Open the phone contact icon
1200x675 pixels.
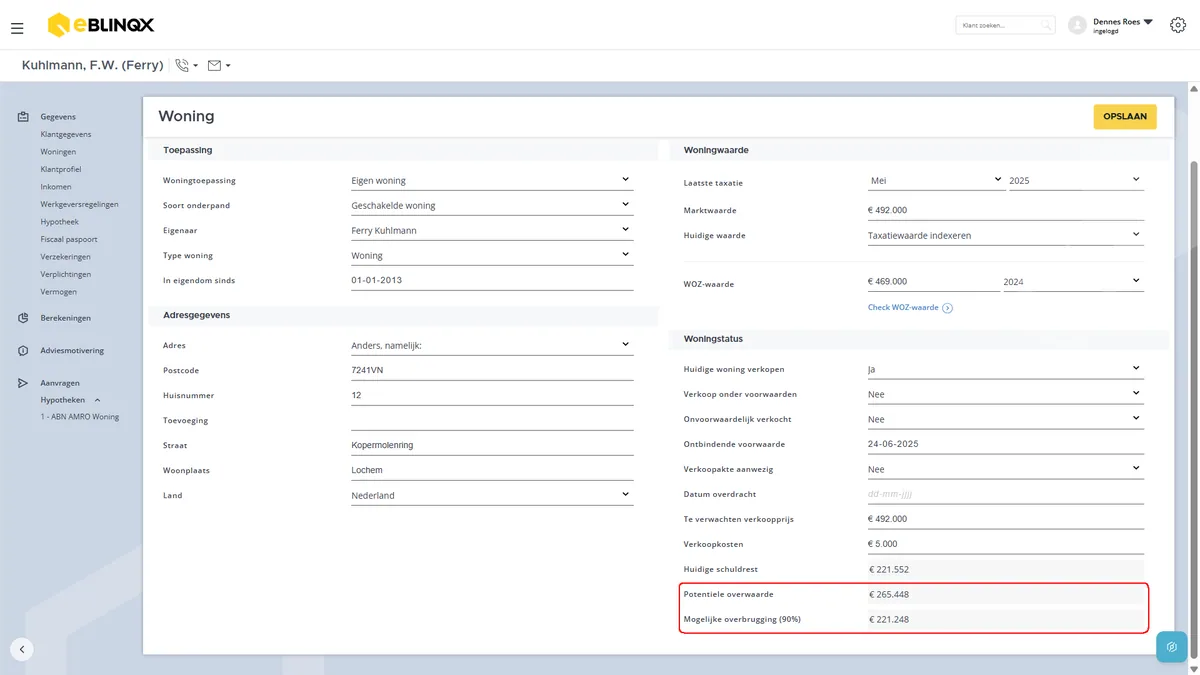(182, 65)
